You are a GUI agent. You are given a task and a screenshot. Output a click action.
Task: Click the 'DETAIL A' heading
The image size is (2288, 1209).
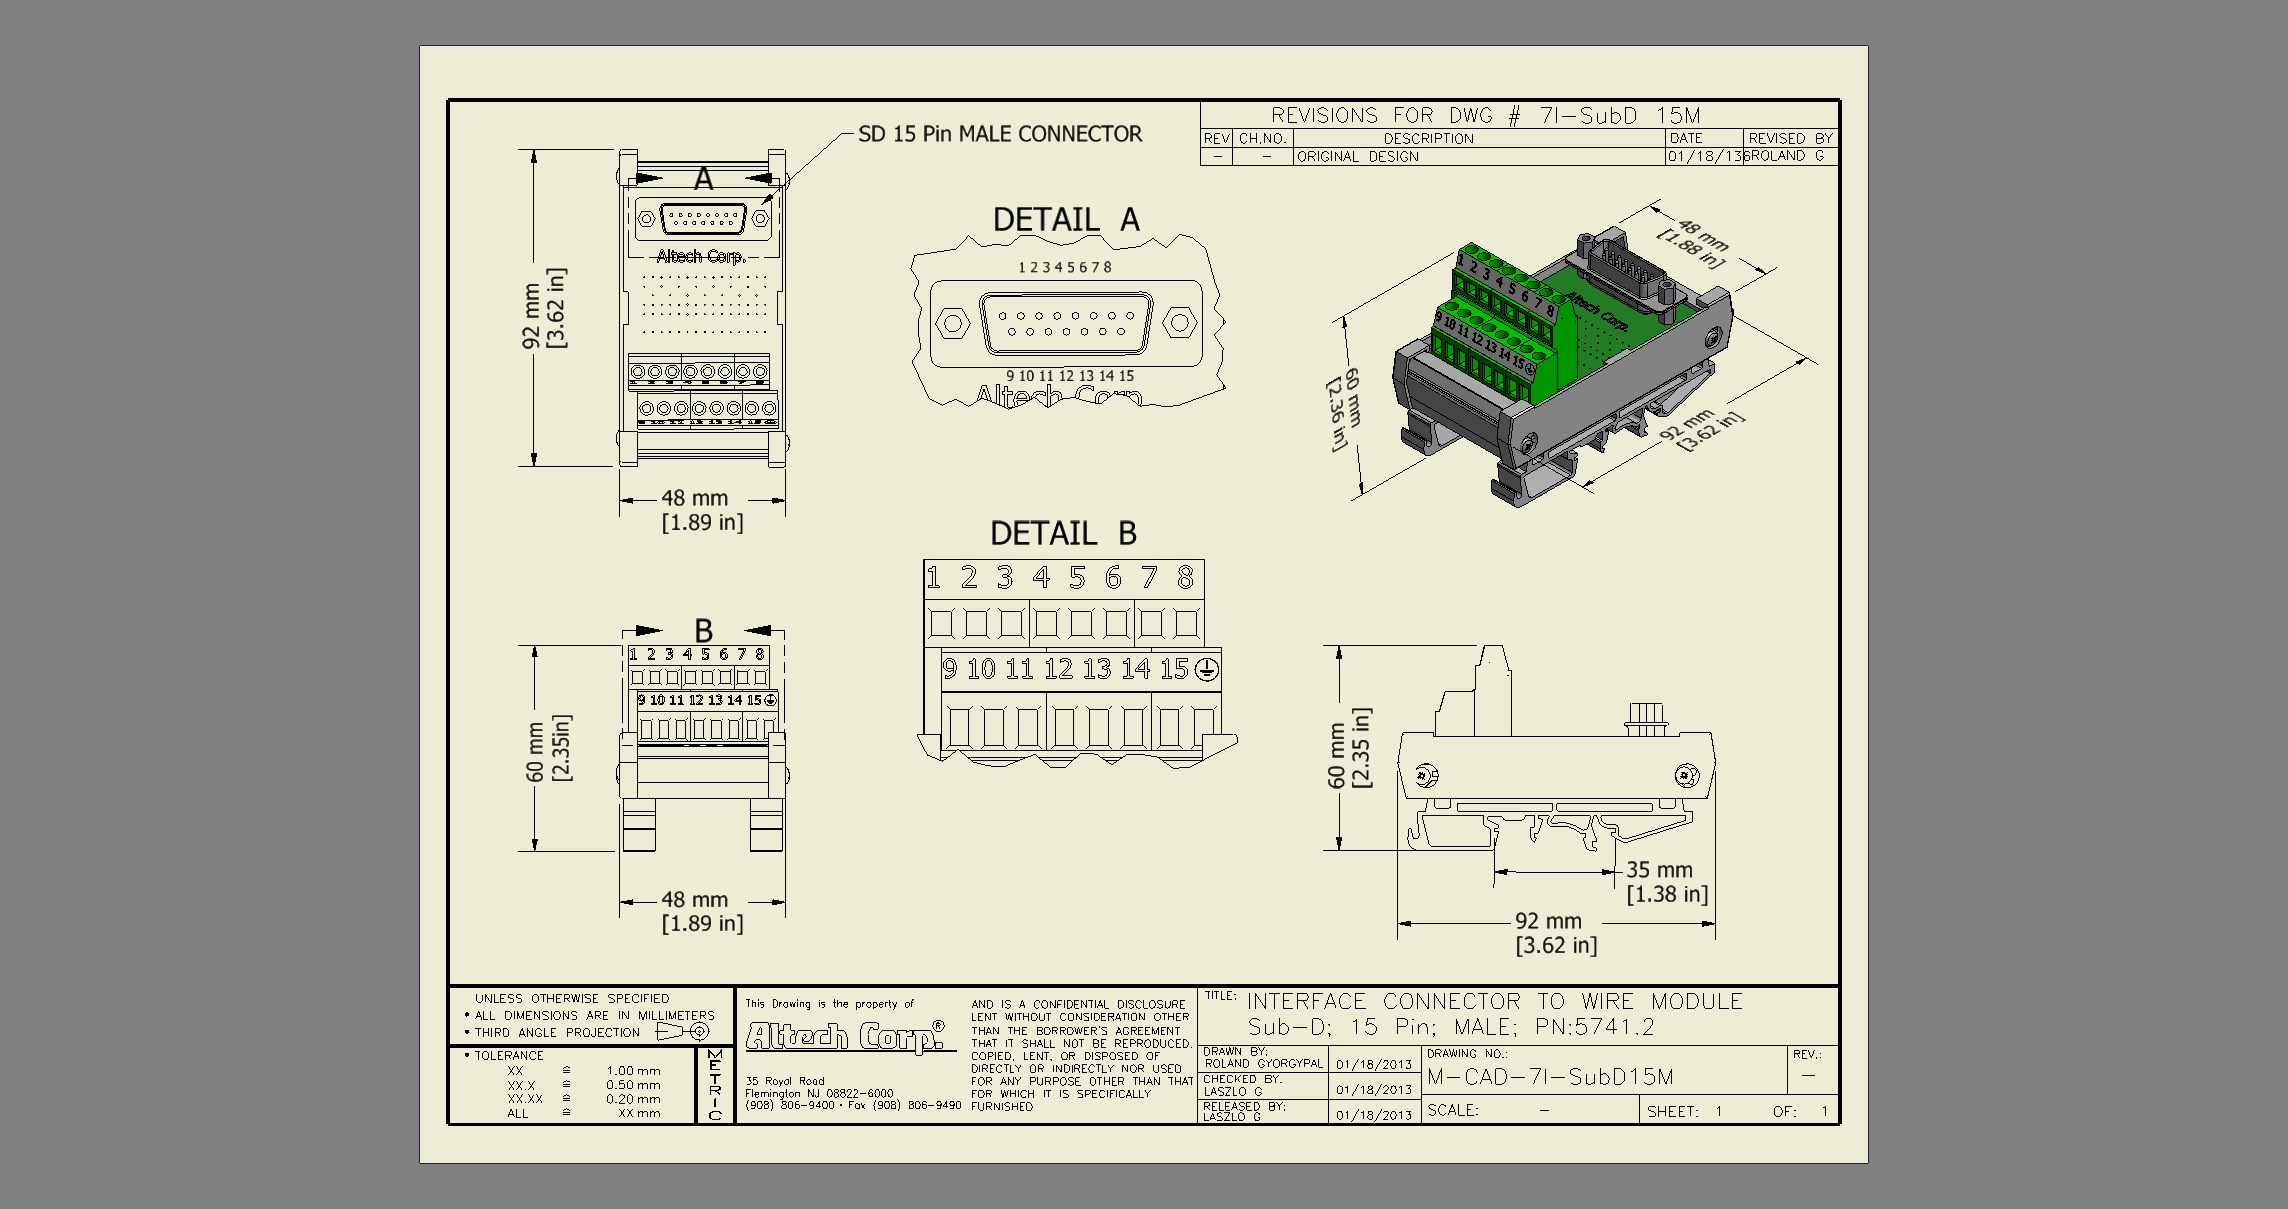1066,219
